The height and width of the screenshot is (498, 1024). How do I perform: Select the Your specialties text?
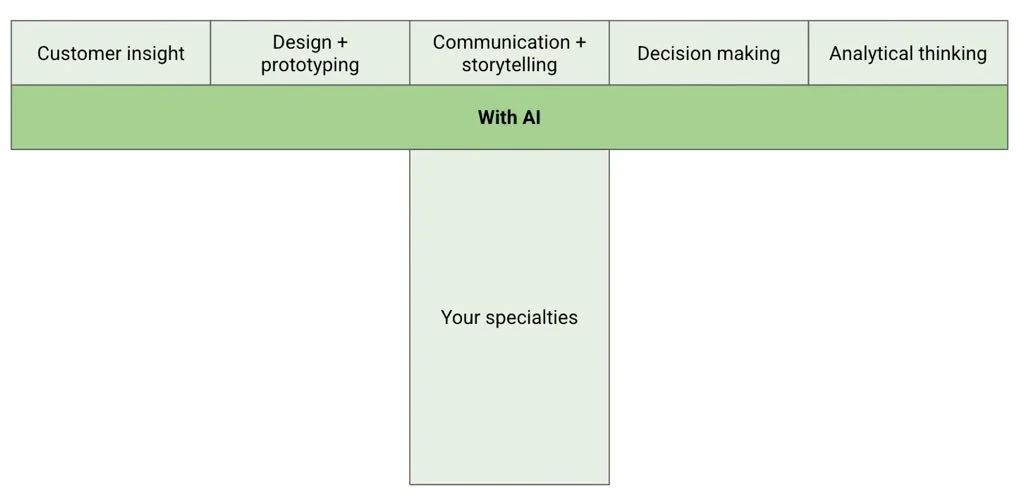[x=509, y=317]
